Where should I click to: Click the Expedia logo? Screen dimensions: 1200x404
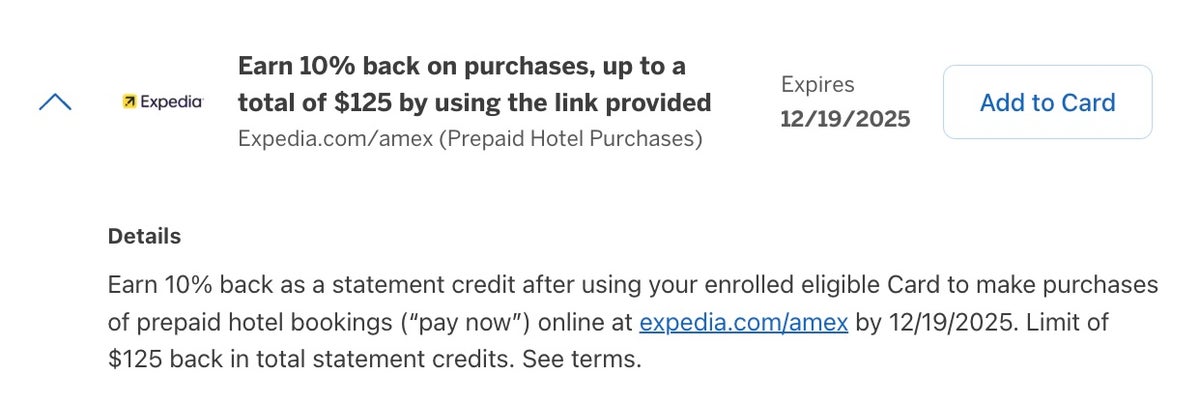pyautogui.click(x=162, y=102)
